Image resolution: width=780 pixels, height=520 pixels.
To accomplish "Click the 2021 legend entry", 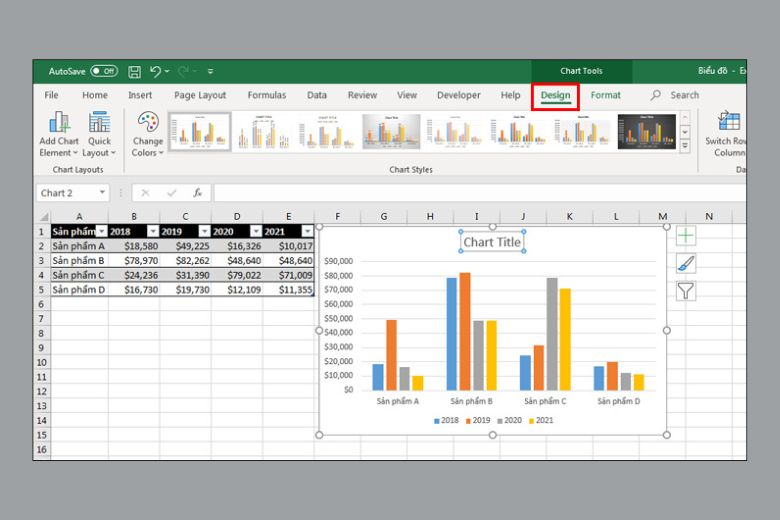I will coord(541,420).
